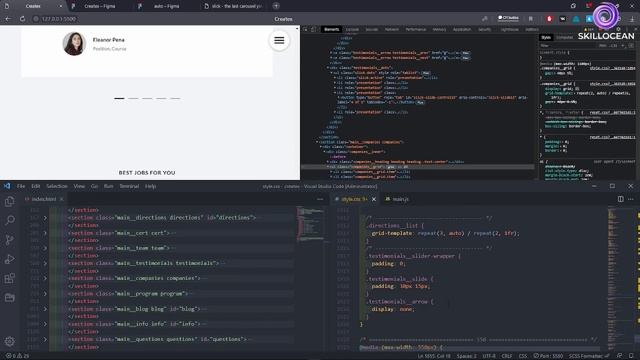This screenshot has height=360, width=640.
Task: Open the Run and Debug view
Action: pyautogui.click(x=9, y=259)
